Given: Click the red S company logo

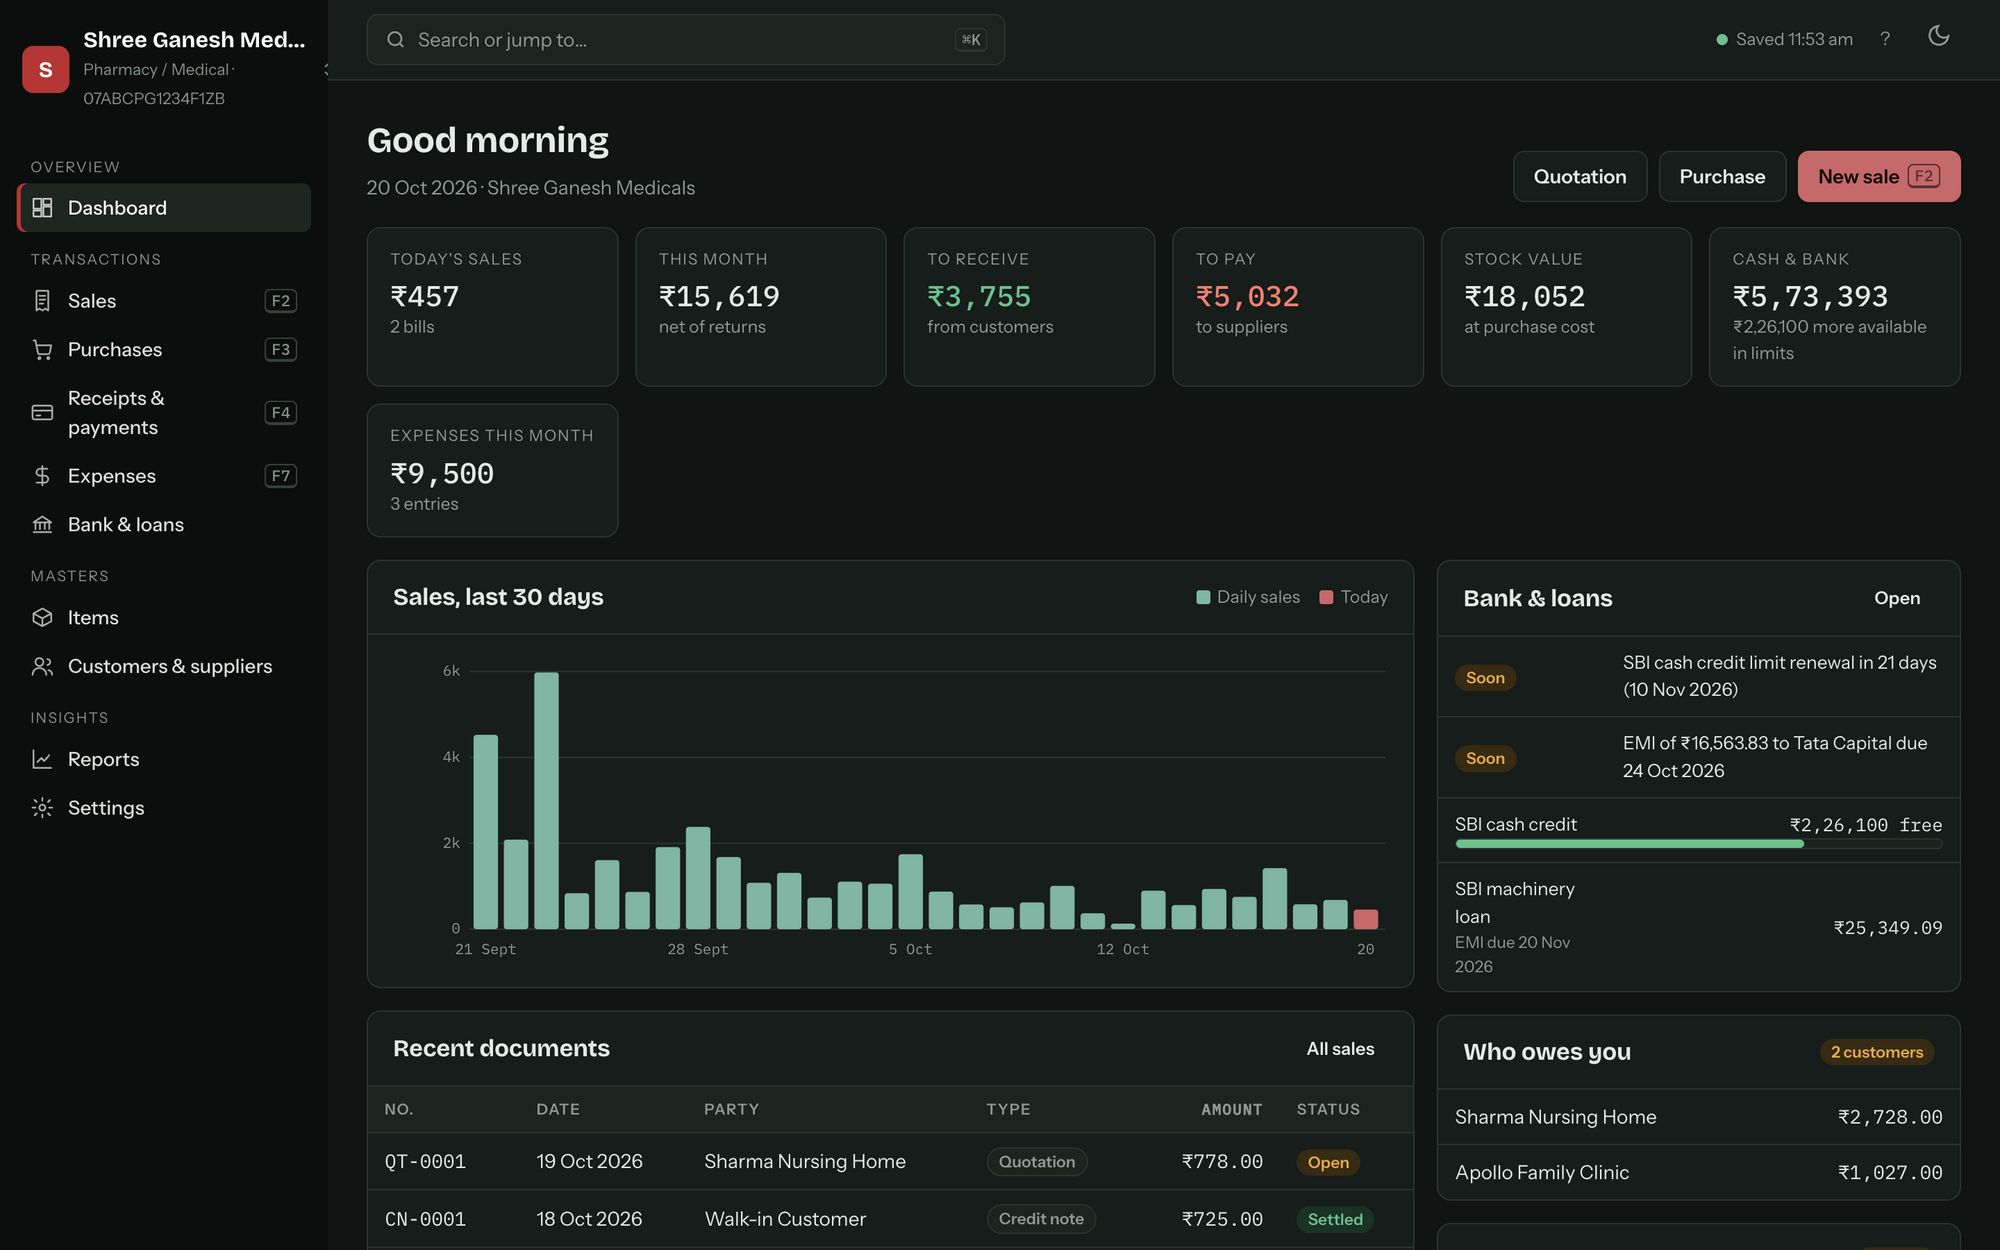Looking at the screenshot, I should 46,69.
